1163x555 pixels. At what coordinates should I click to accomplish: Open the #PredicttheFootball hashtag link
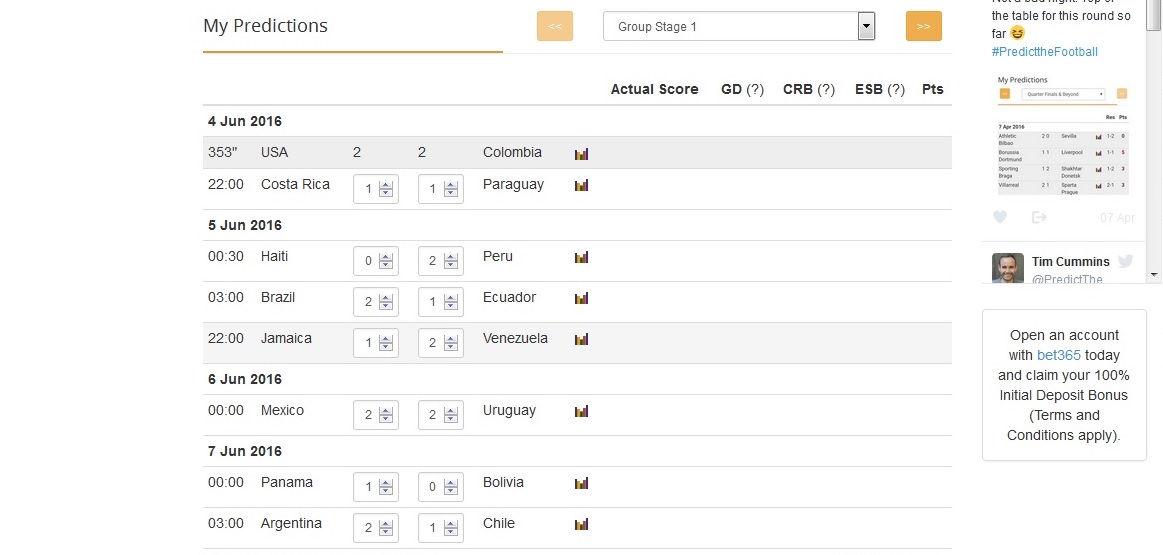click(x=1044, y=51)
